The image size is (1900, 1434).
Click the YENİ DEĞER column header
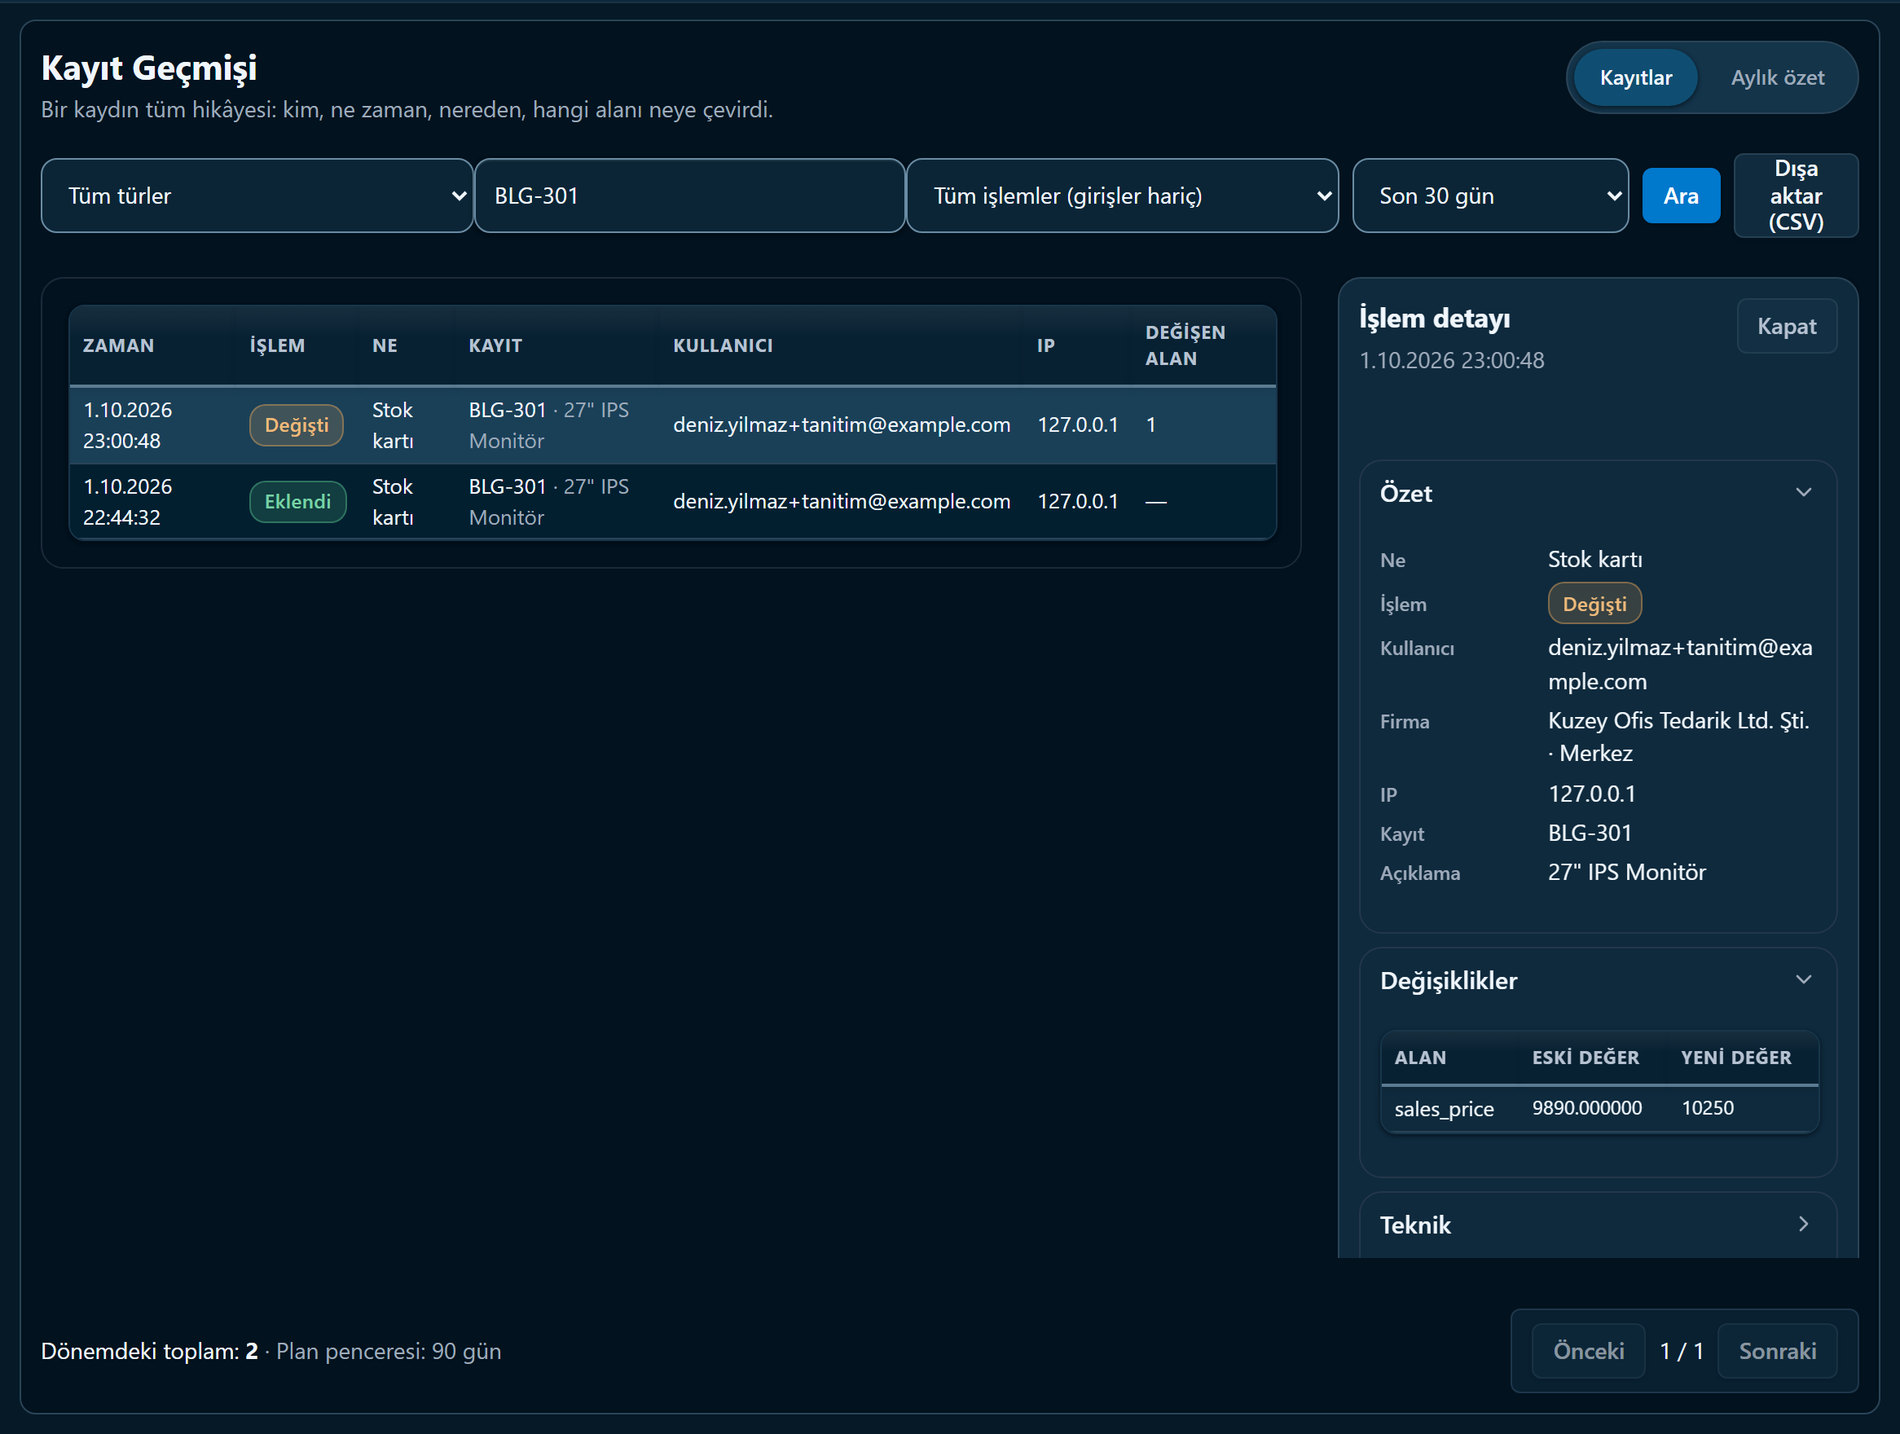click(x=1736, y=1057)
